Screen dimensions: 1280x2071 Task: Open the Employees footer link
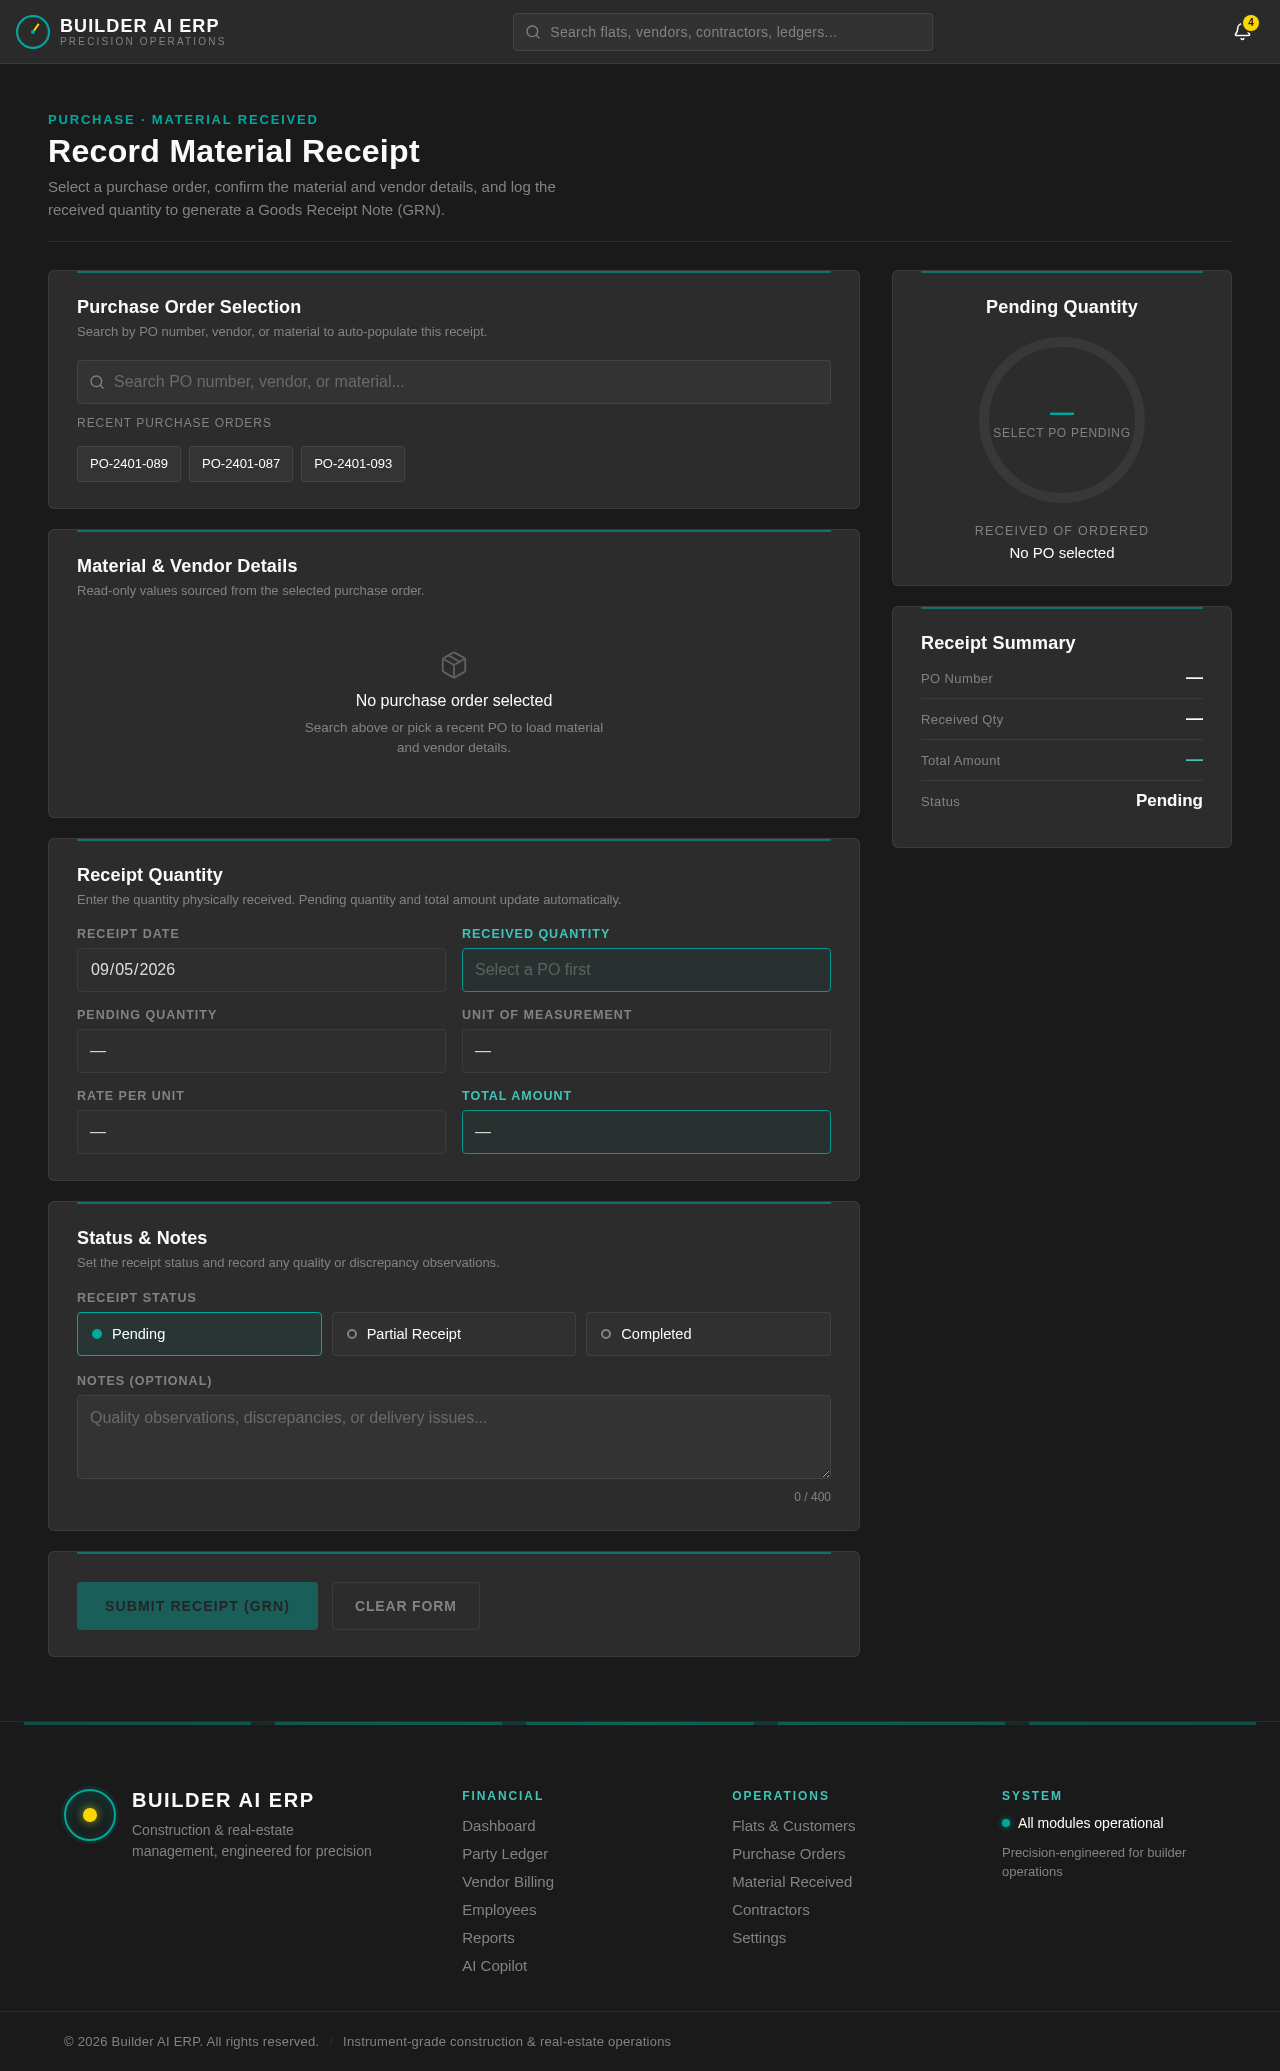[499, 1910]
